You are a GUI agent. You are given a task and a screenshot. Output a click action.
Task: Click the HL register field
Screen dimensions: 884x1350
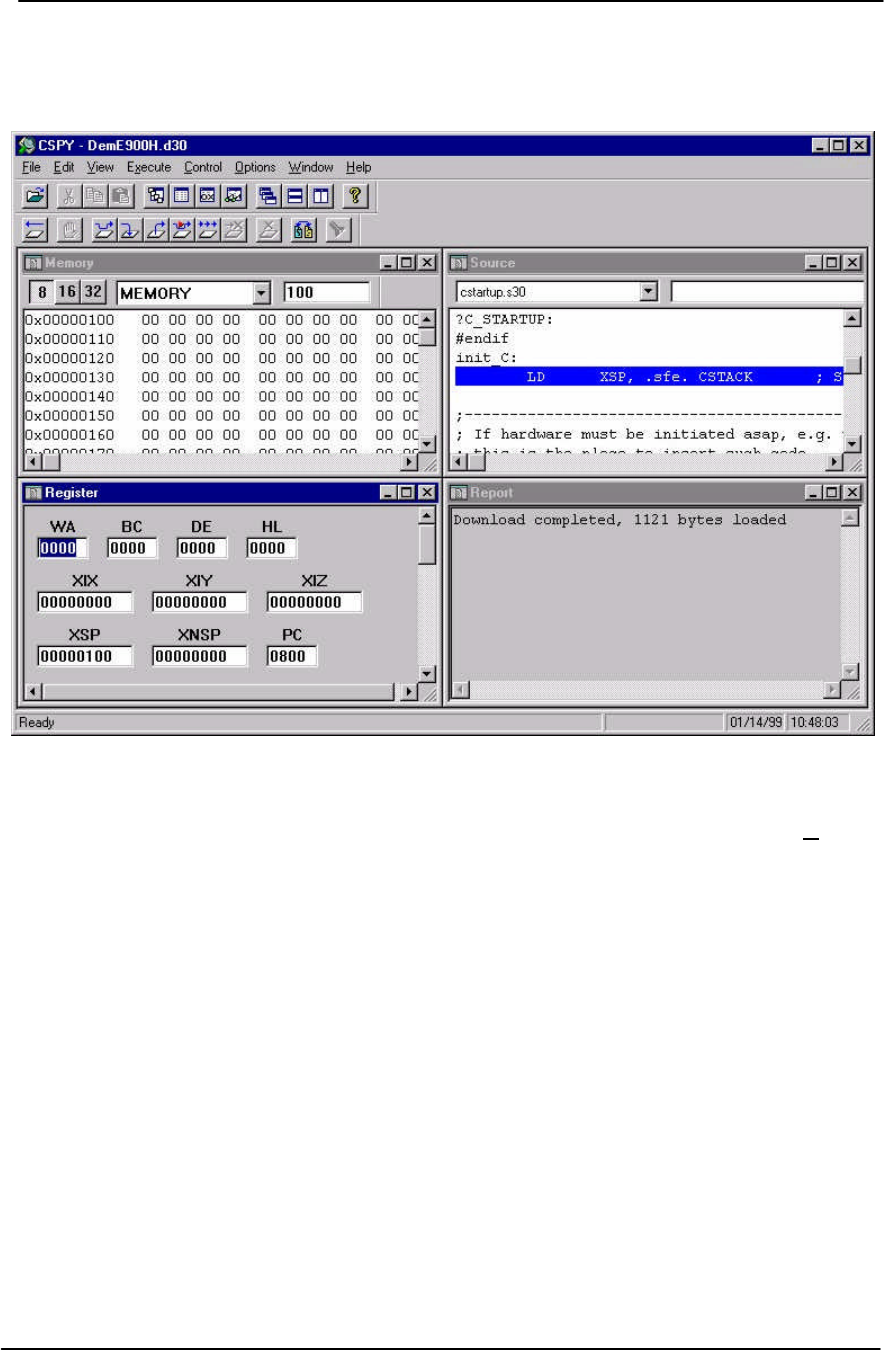pos(271,548)
